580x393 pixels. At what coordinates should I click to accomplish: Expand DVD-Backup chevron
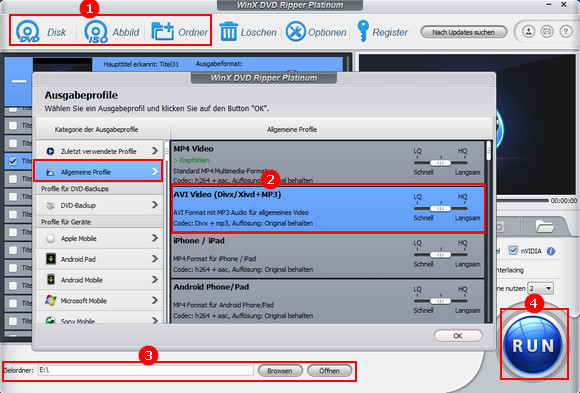[155, 205]
